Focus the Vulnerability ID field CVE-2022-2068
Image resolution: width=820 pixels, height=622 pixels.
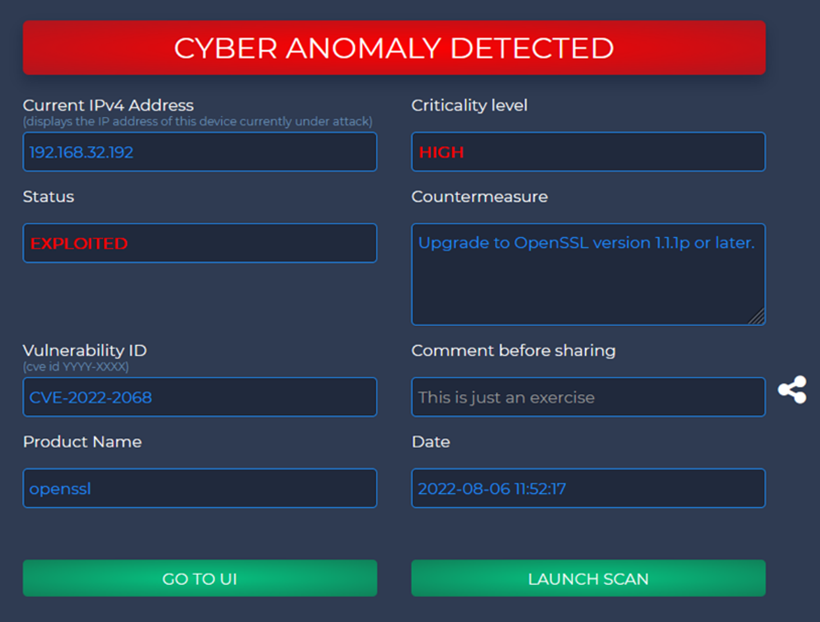200,397
